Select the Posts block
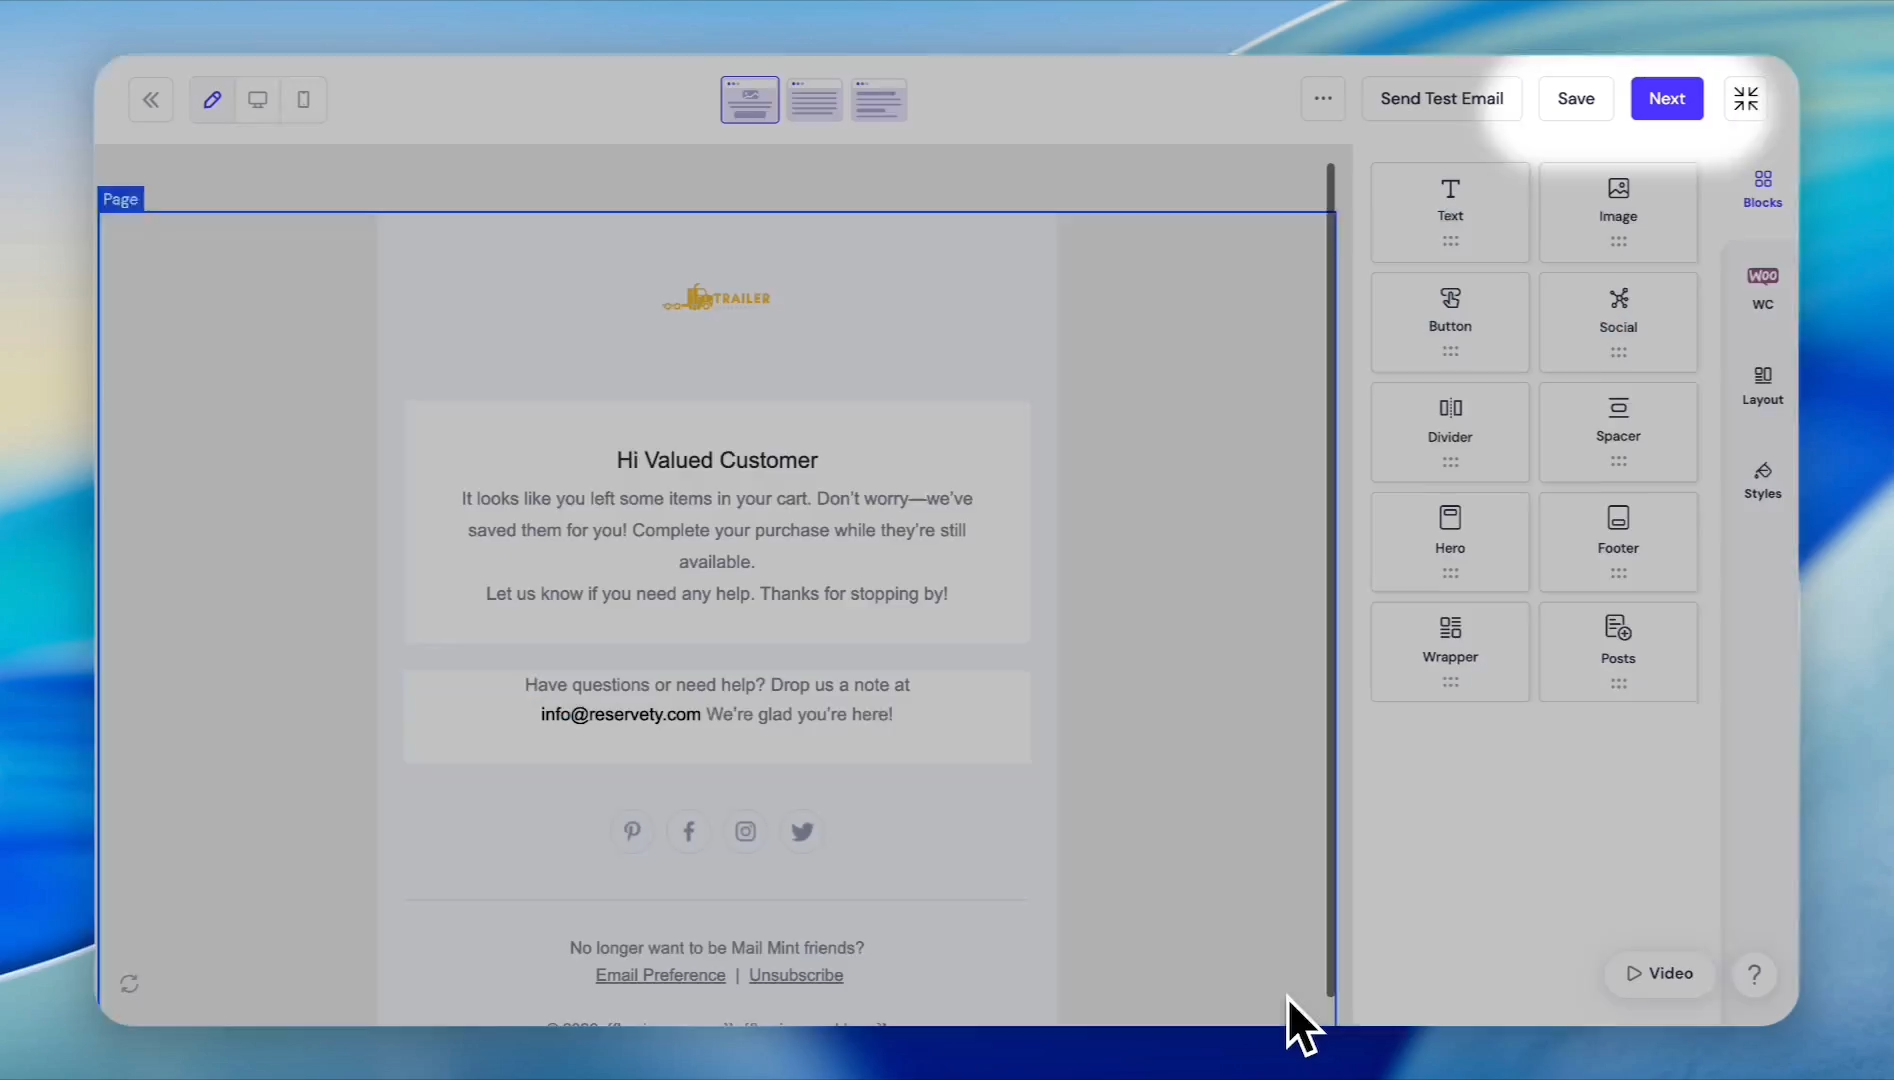The width and height of the screenshot is (1894, 1080). (1618, 653)
